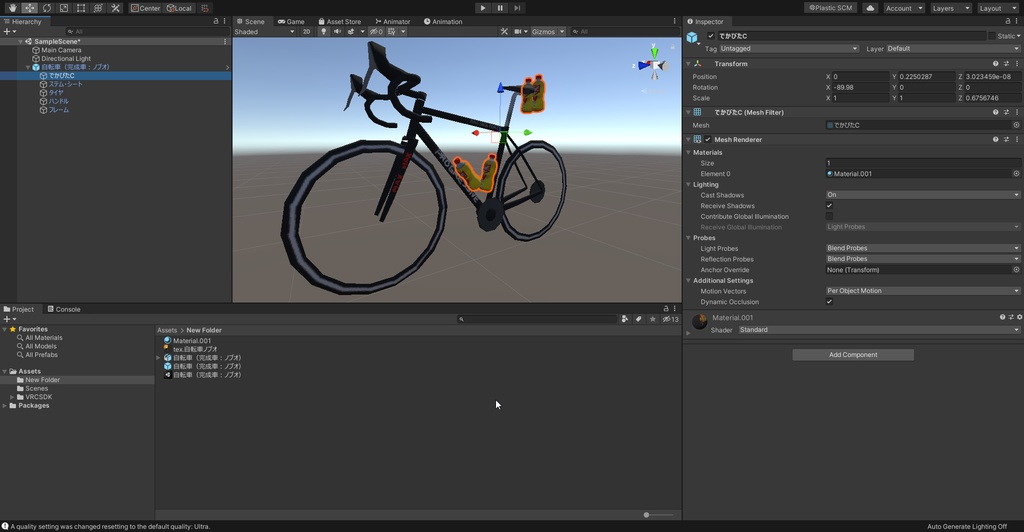Open the Layer Default dropdown
This screenshot has width=1024, height=532.
pos(953,48)
